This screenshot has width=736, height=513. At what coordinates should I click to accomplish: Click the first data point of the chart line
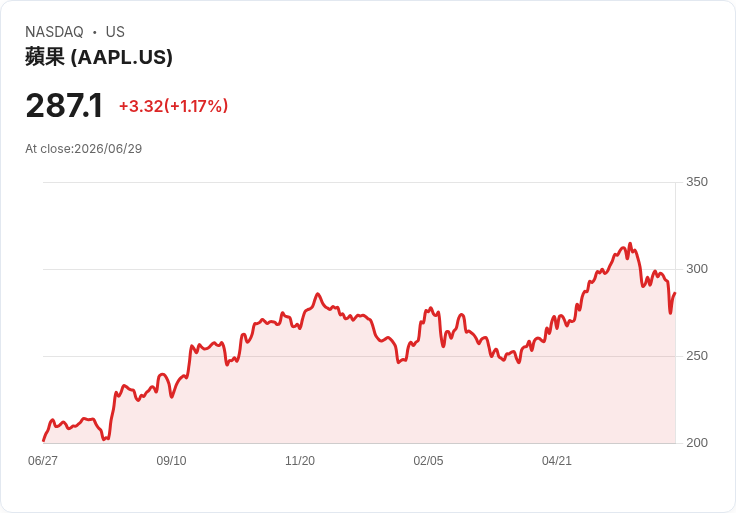click(x=44, y=441)
